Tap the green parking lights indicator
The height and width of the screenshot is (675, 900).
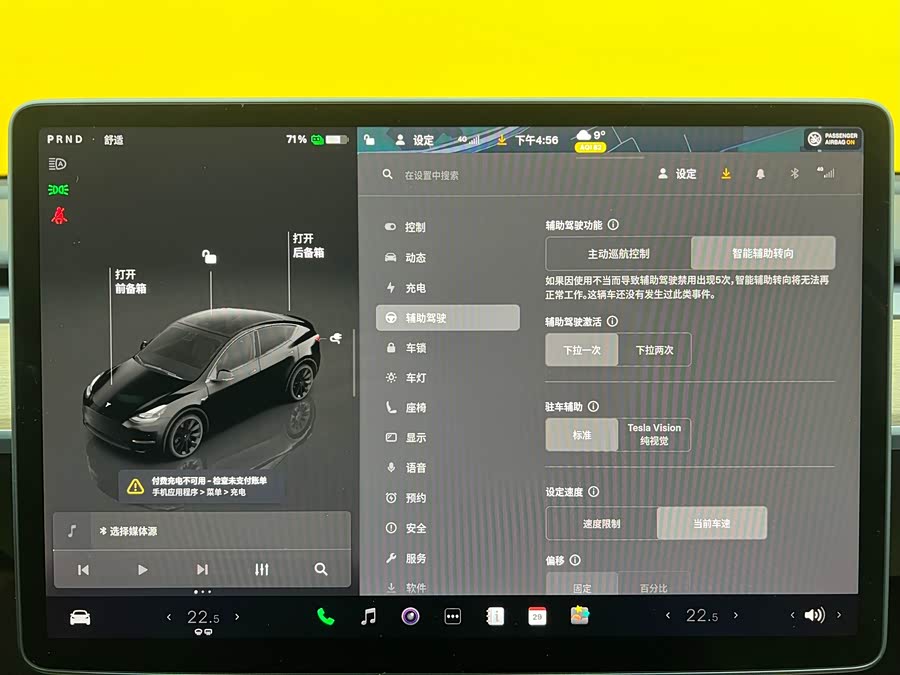point(58,189)
